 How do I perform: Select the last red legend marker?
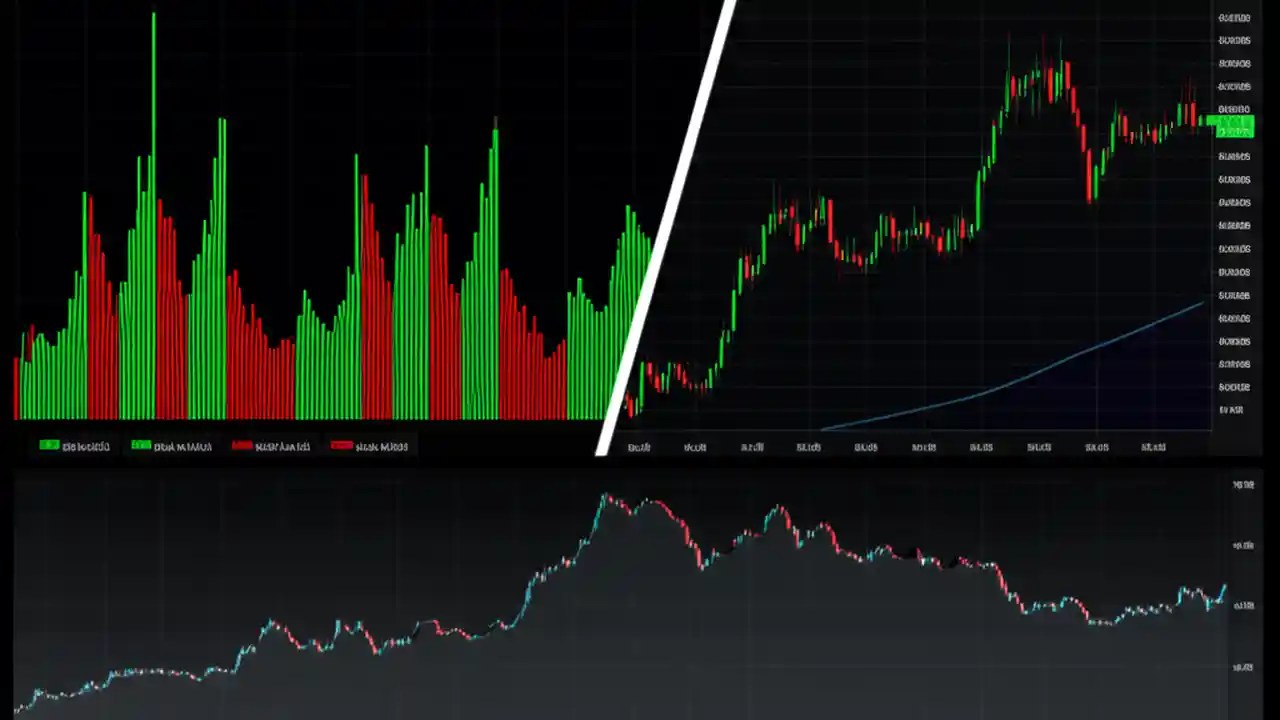pos(341,446)
